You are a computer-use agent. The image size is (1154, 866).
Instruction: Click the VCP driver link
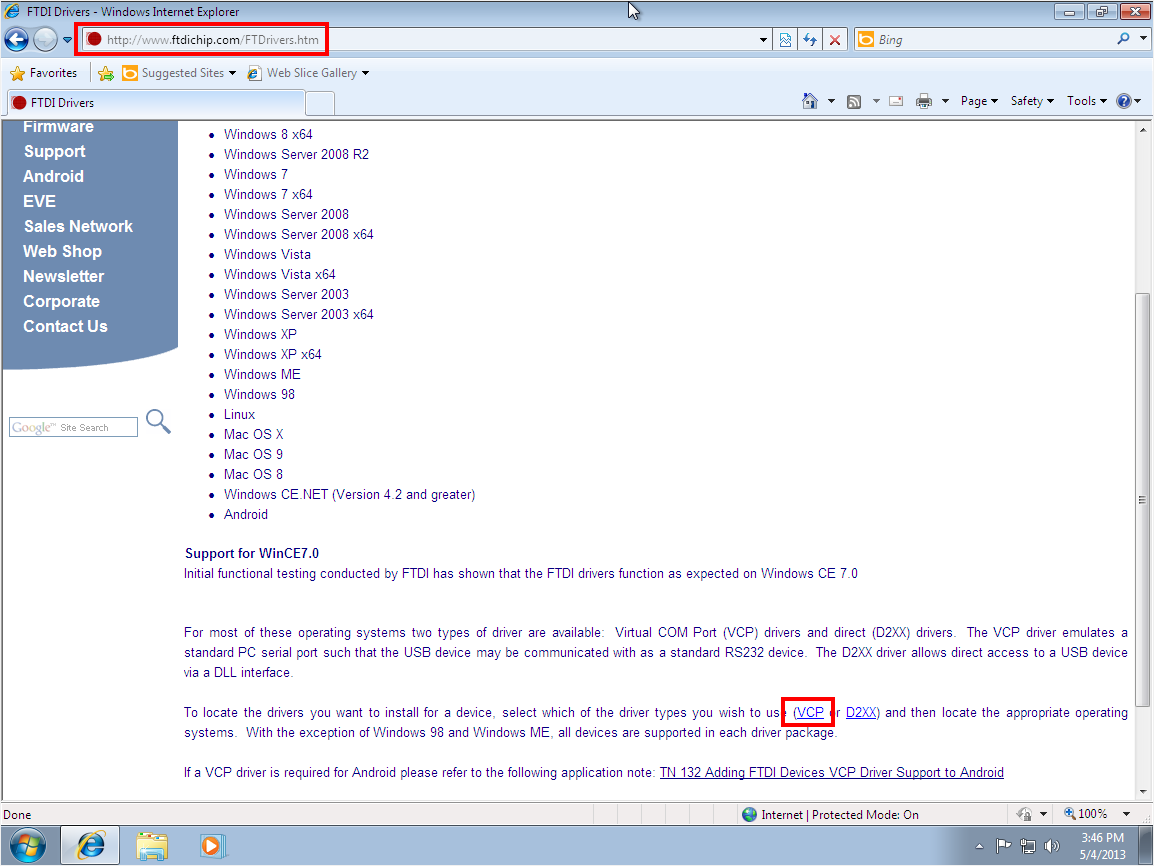click(x=809, y=712)
